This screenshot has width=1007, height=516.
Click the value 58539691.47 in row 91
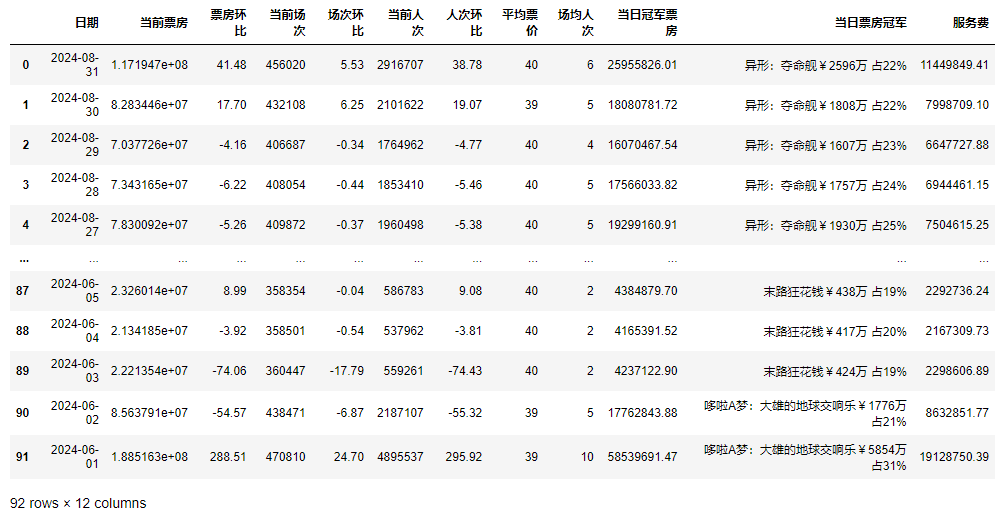642,457
